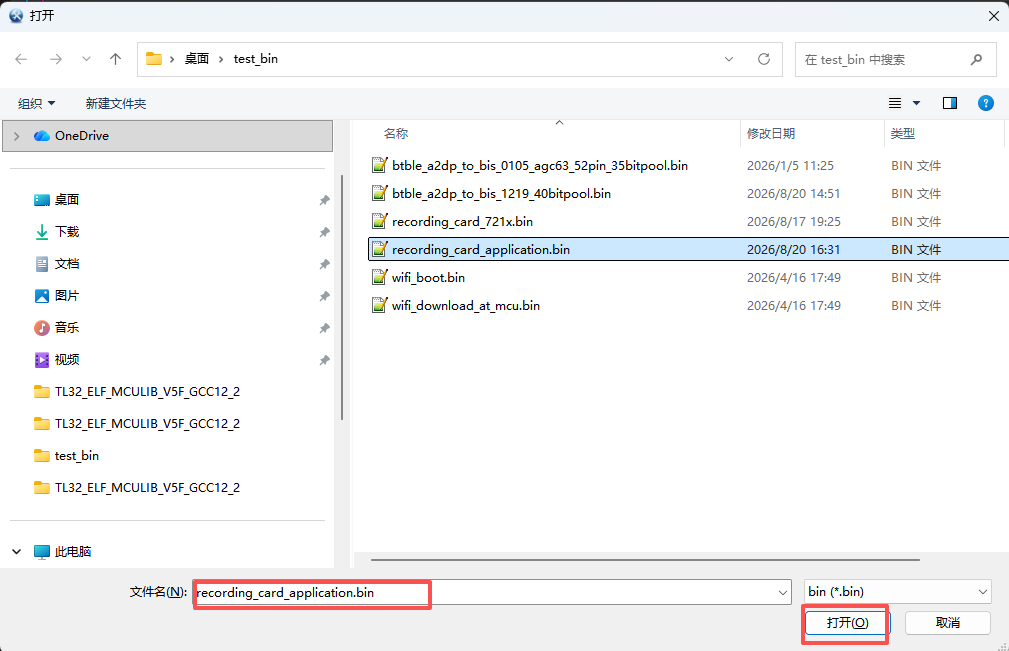Select the OneDrive cloud icon
This screenshot has width=1009, height=651.
coord(42,136)
